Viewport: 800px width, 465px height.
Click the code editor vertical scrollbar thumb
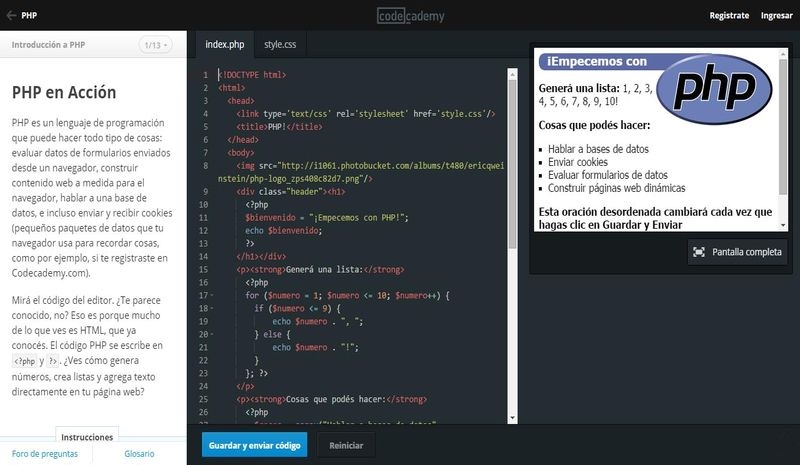tap(512, 164)
